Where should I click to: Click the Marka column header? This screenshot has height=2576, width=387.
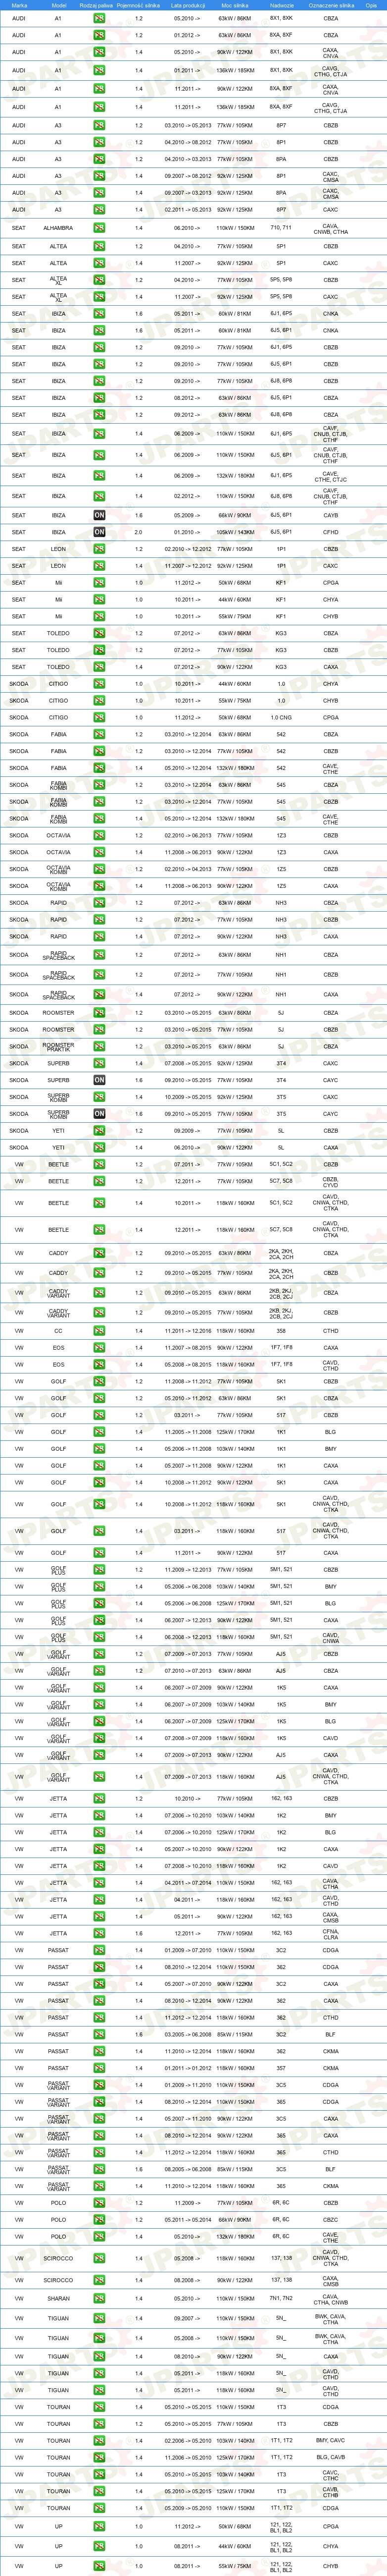tap(19, 5)
